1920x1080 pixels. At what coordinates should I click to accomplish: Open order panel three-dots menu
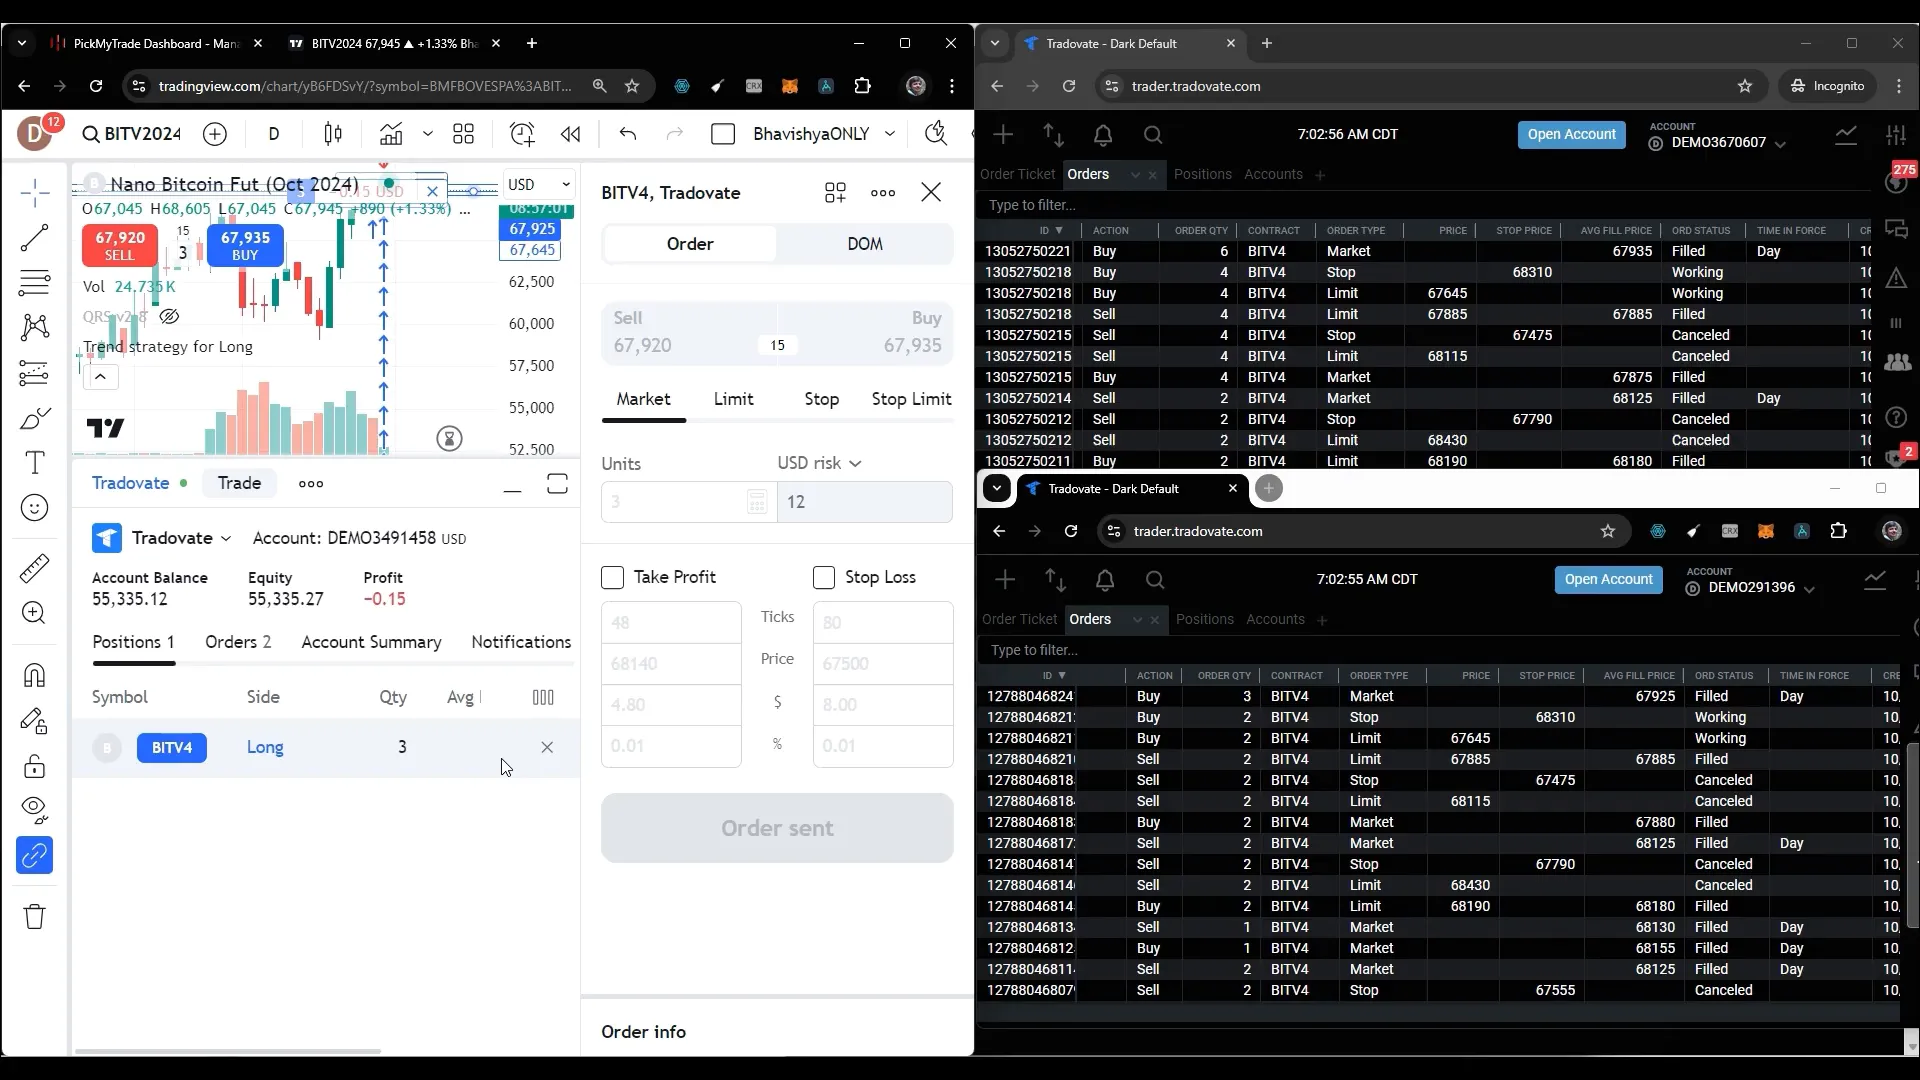(883, 193)
